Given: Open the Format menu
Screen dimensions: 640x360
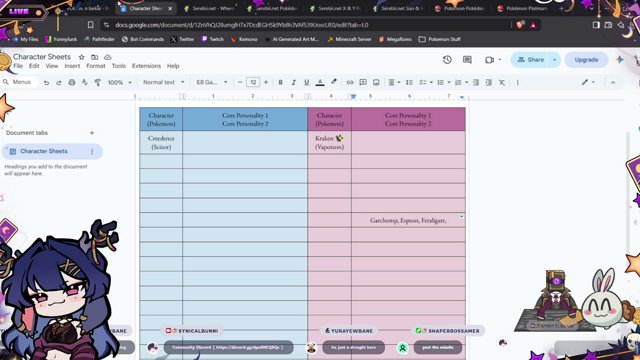Looking at the screenshot, I should tap(96, 66).
